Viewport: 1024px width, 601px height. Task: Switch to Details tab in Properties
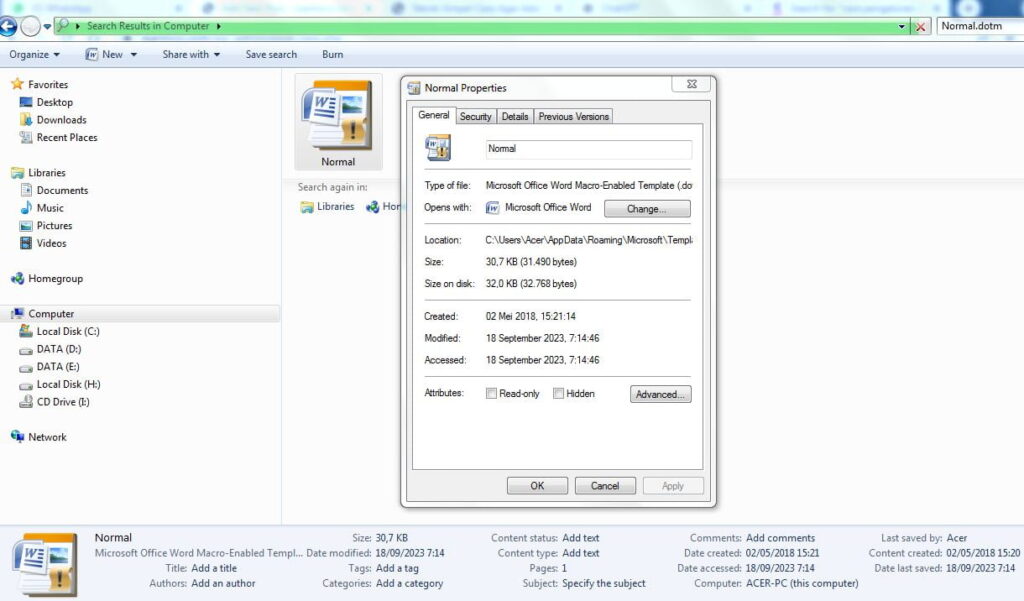pyautogui.click(x=515, y=116)
